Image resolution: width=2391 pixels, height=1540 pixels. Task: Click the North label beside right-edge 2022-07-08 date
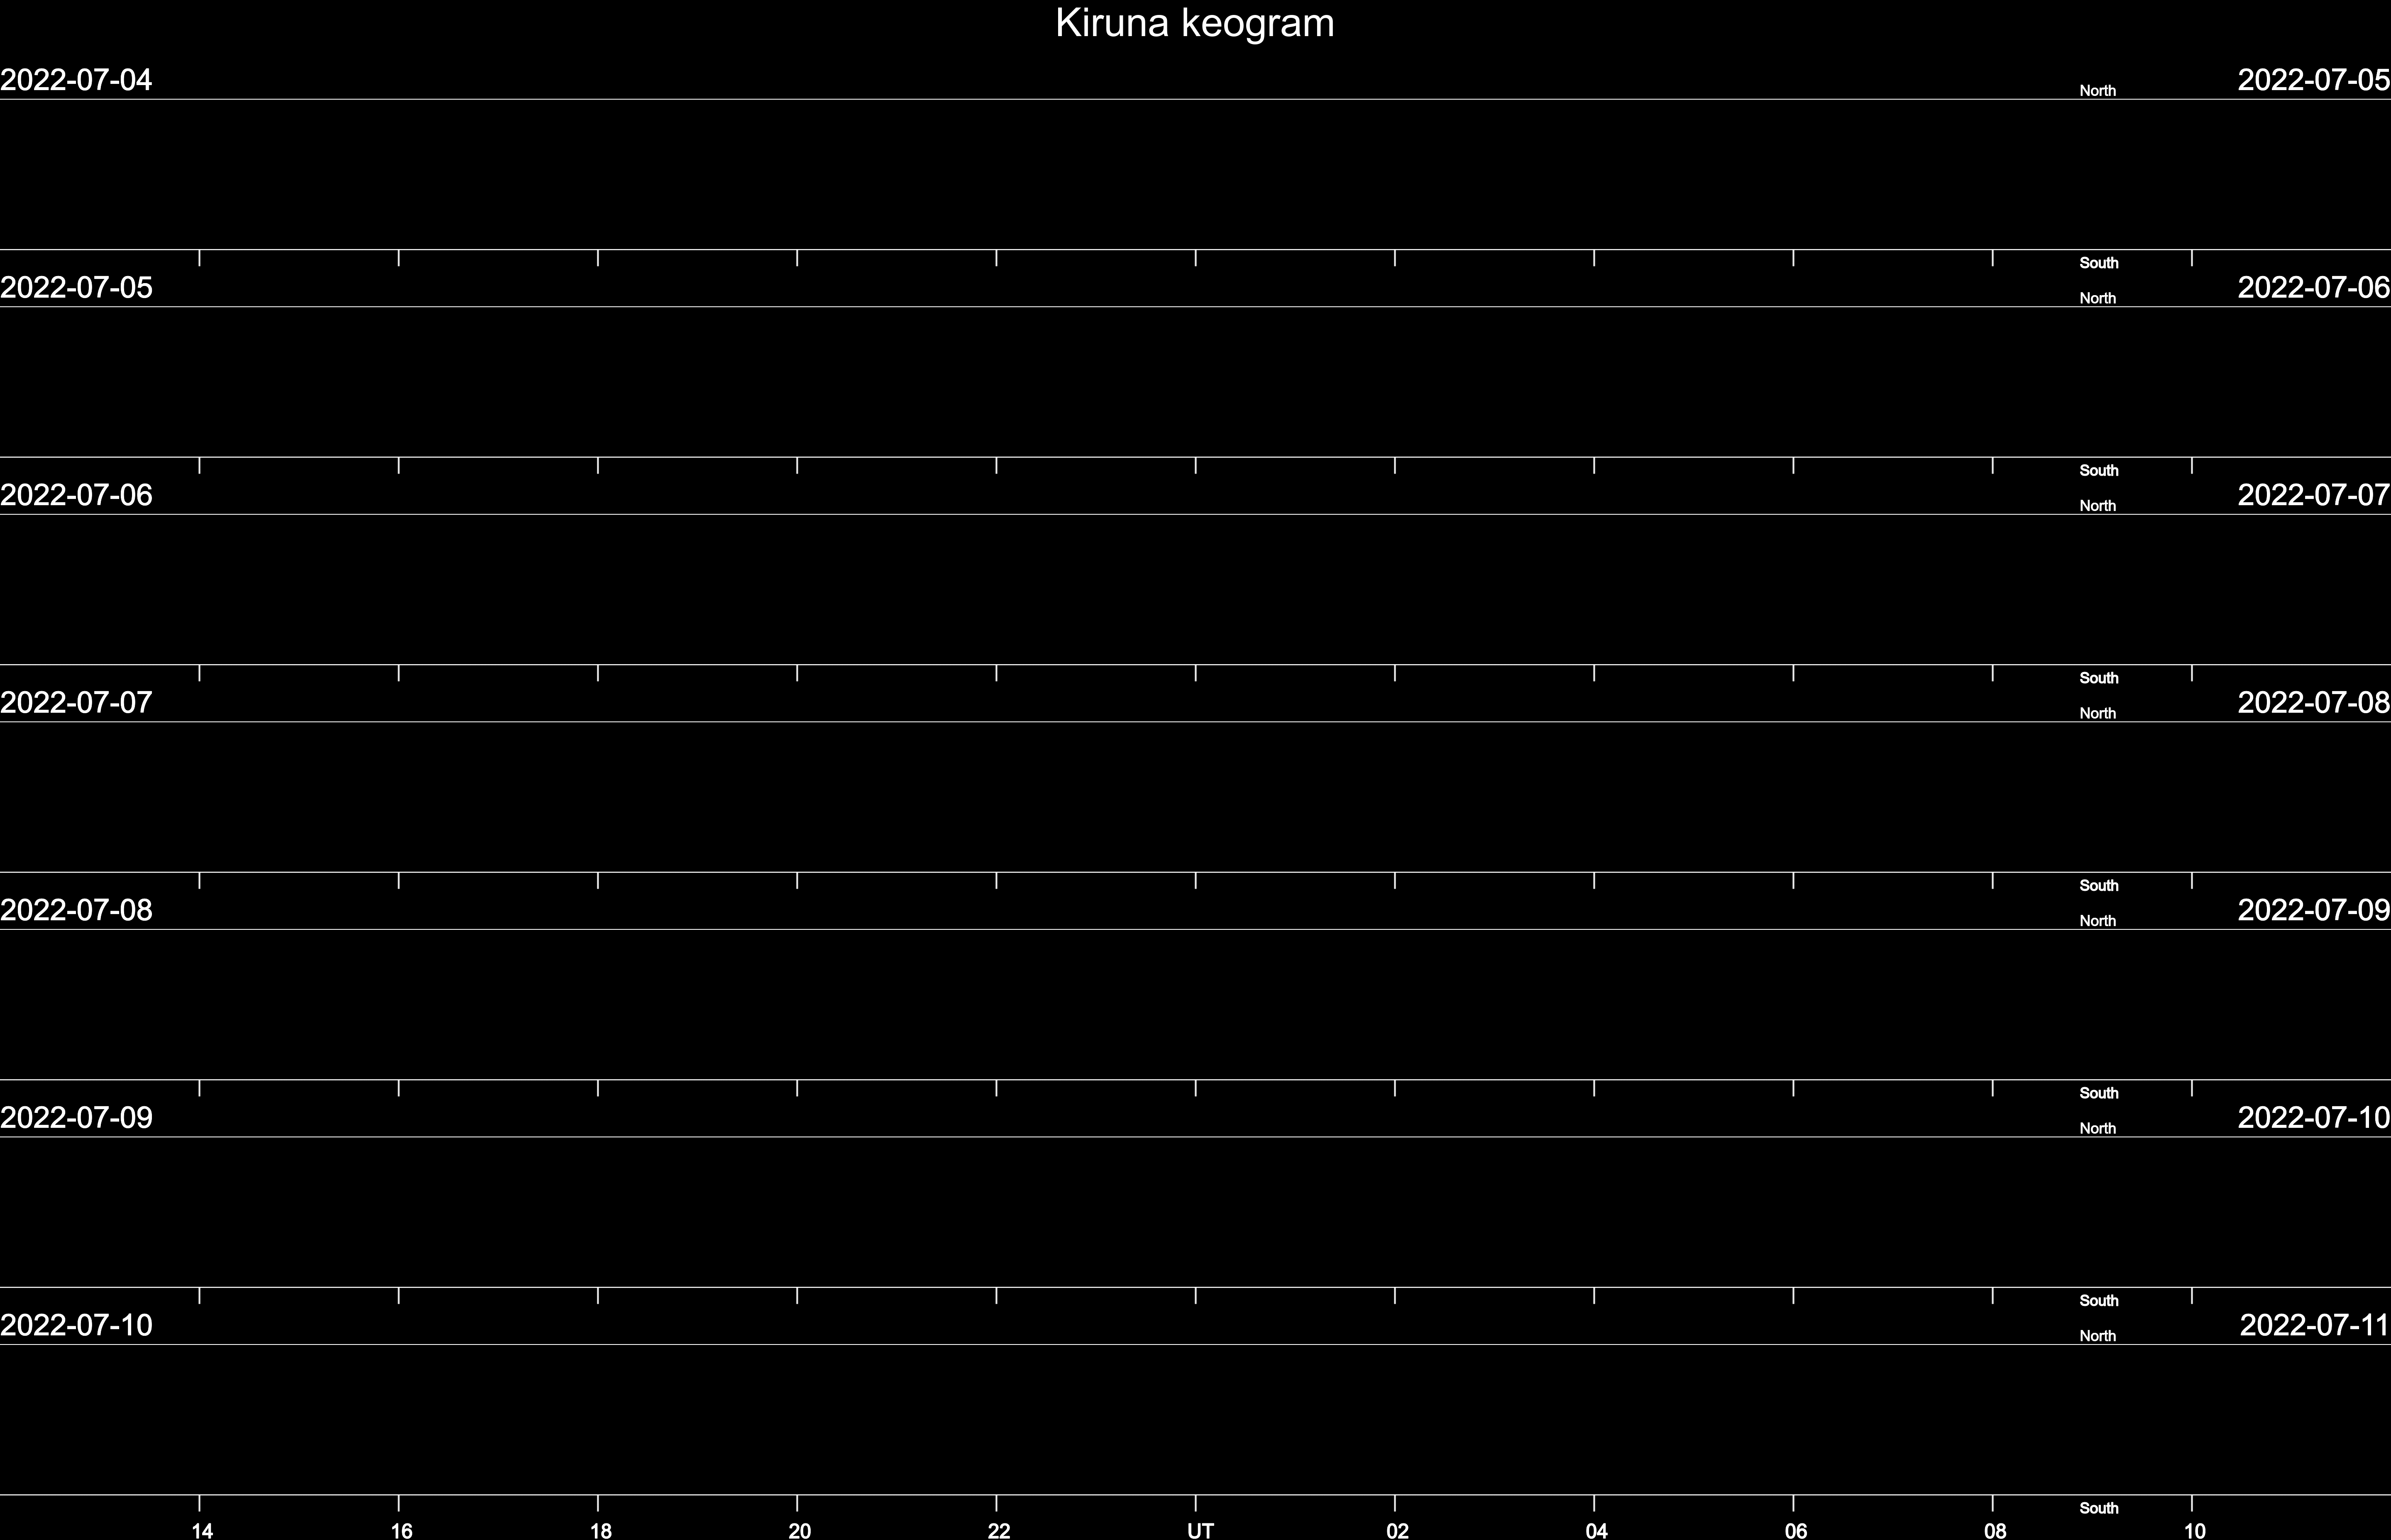2097,714
